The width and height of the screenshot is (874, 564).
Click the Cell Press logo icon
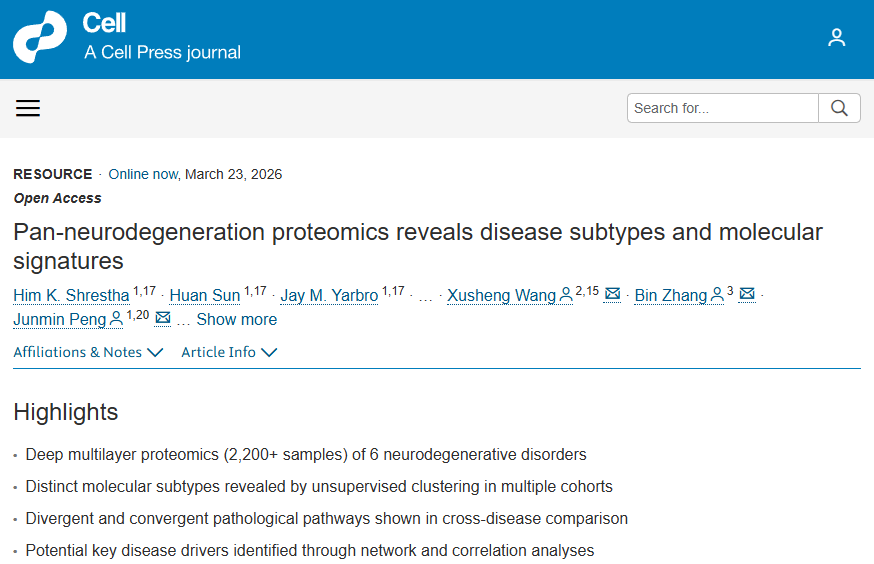point(40,38)
